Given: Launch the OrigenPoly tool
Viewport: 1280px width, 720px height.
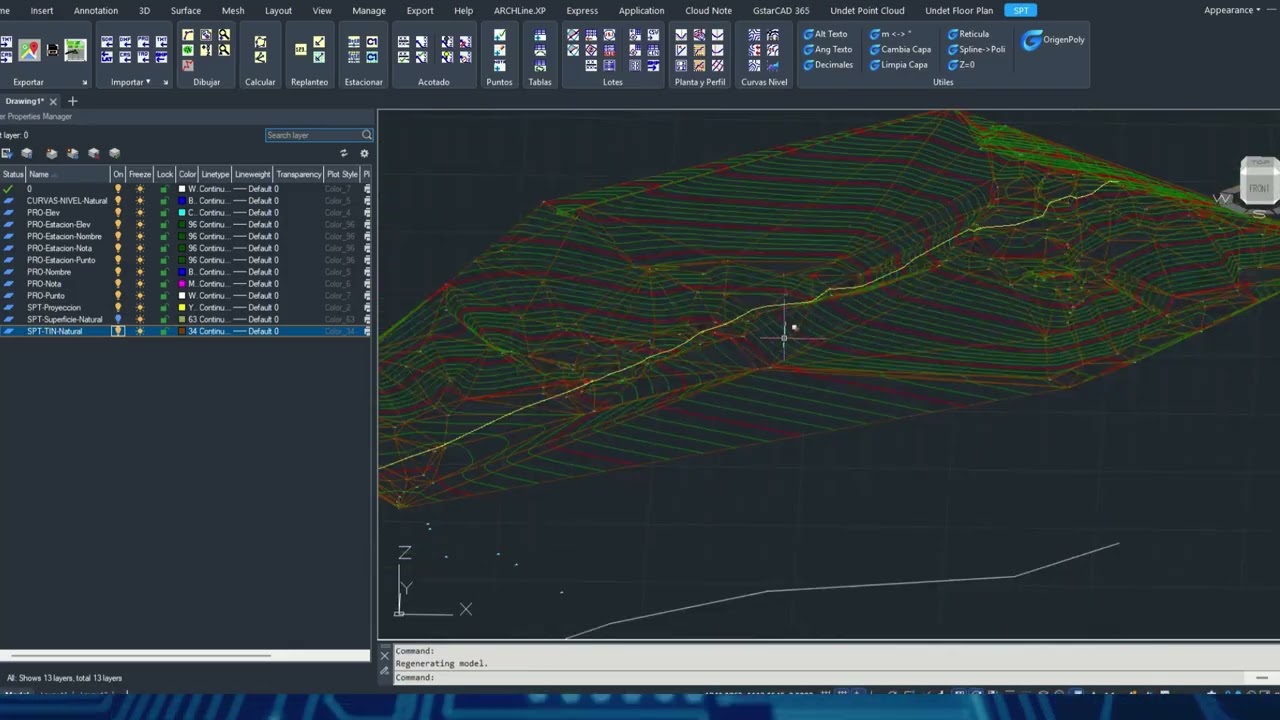Looking at the screenshot, I should 1054,40.
